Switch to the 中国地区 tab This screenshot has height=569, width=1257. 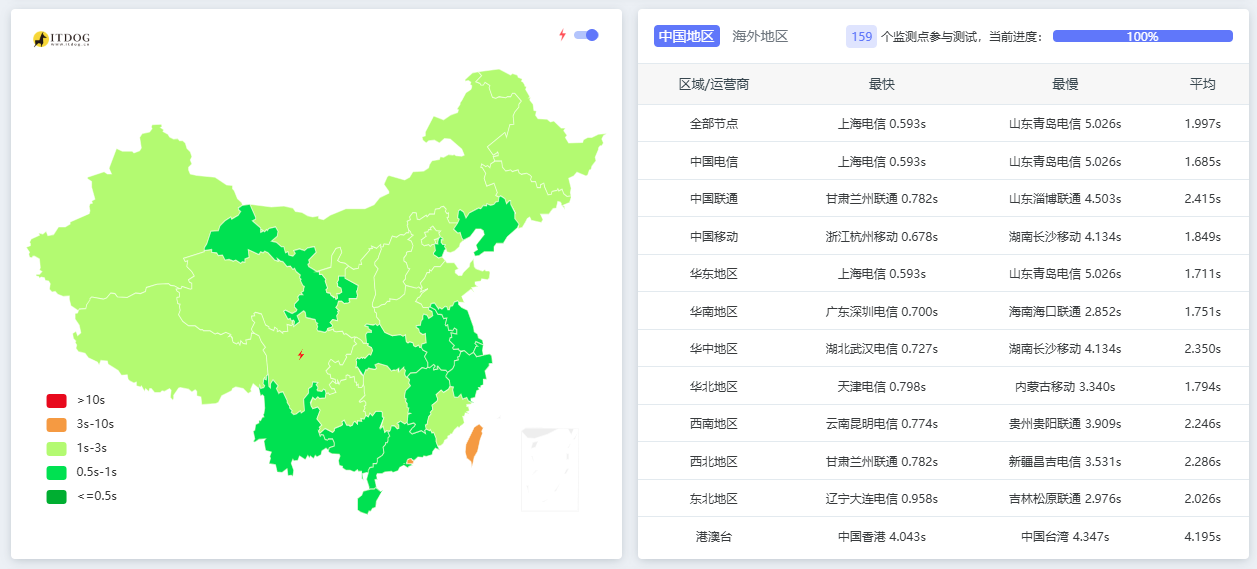[x=686, y=36]
